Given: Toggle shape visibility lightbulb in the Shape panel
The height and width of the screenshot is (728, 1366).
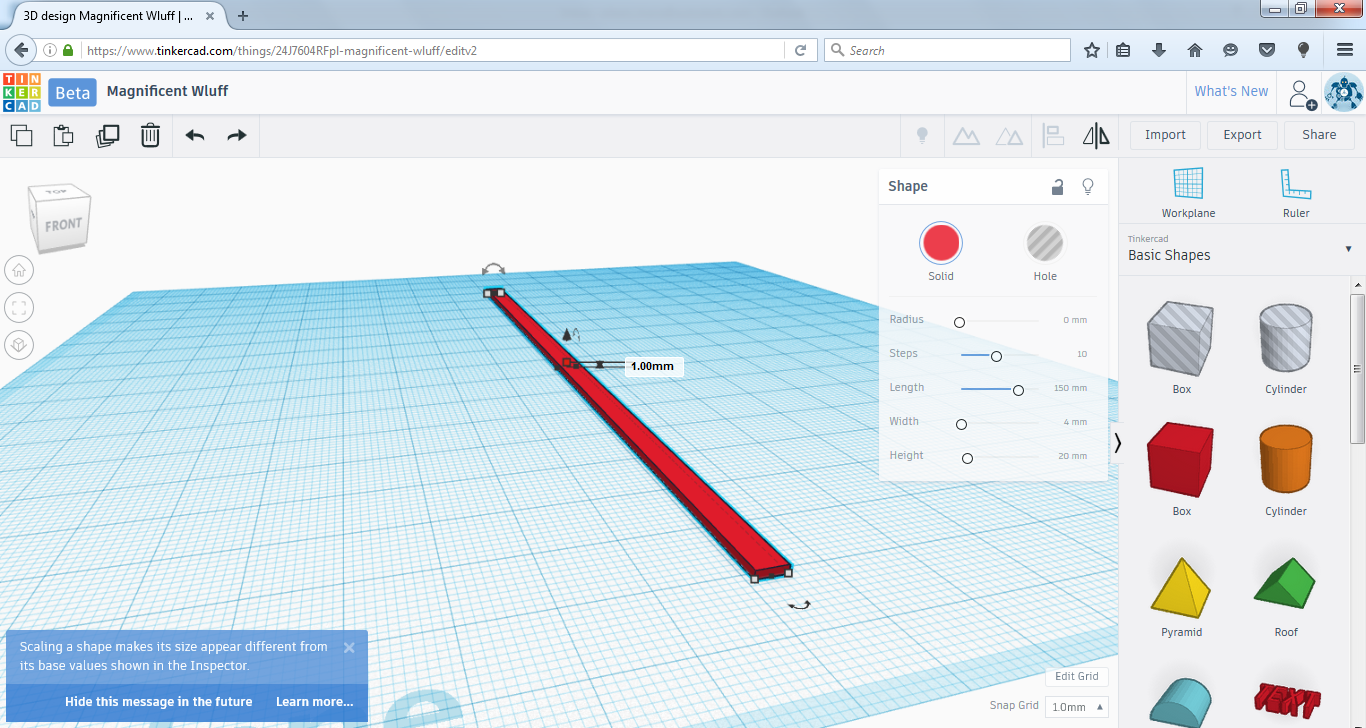Looking at the screenshot, I should click(x=1089, y=186).
